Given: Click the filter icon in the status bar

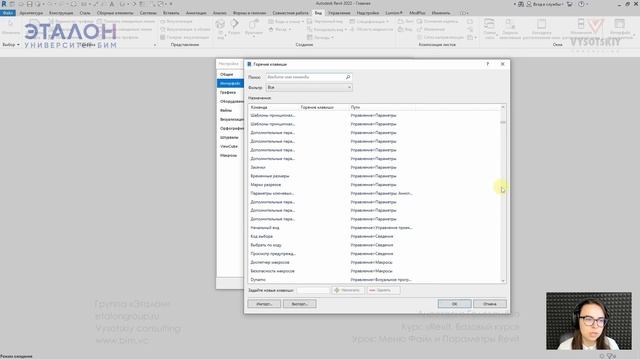Looking at the screenshot, I should 611,356.
